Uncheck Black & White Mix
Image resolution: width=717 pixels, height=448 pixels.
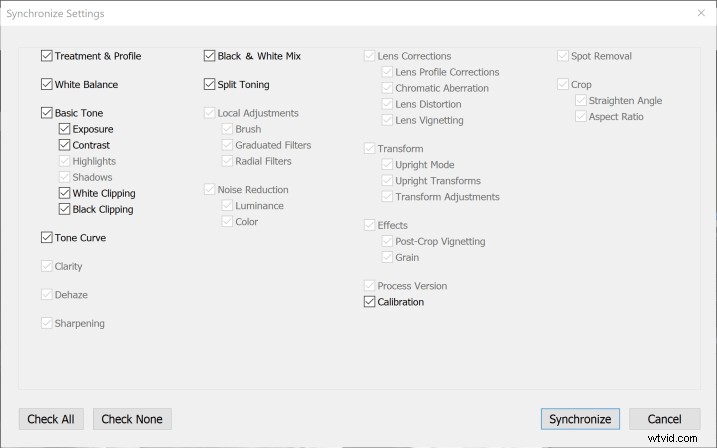(x=210, y=56)
